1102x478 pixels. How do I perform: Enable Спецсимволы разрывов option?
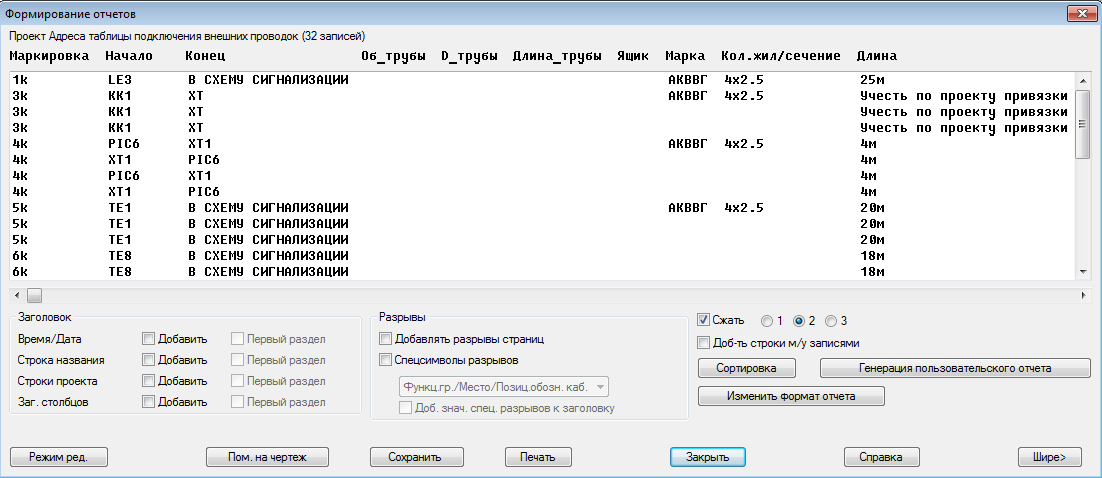coord(386,360)
